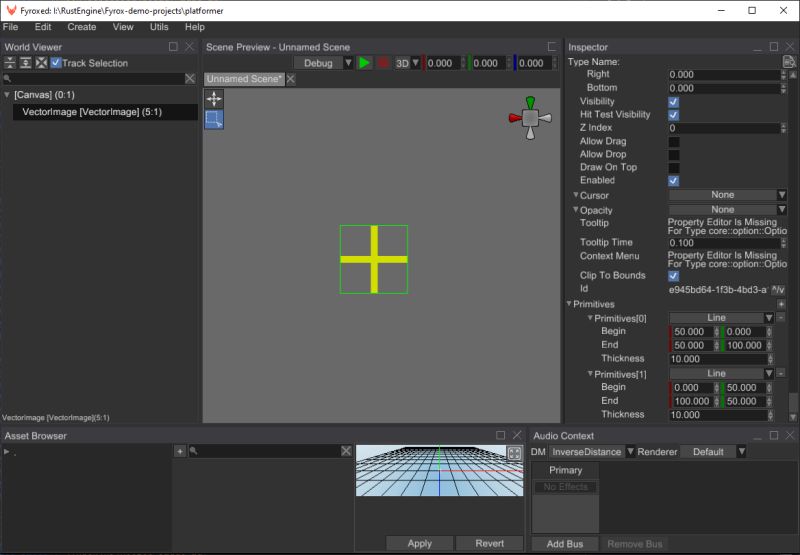The height and width of the screenshot is (555, 800).
Task: Open Primitives[1] Line type dropdown
Action: (721, 373)
